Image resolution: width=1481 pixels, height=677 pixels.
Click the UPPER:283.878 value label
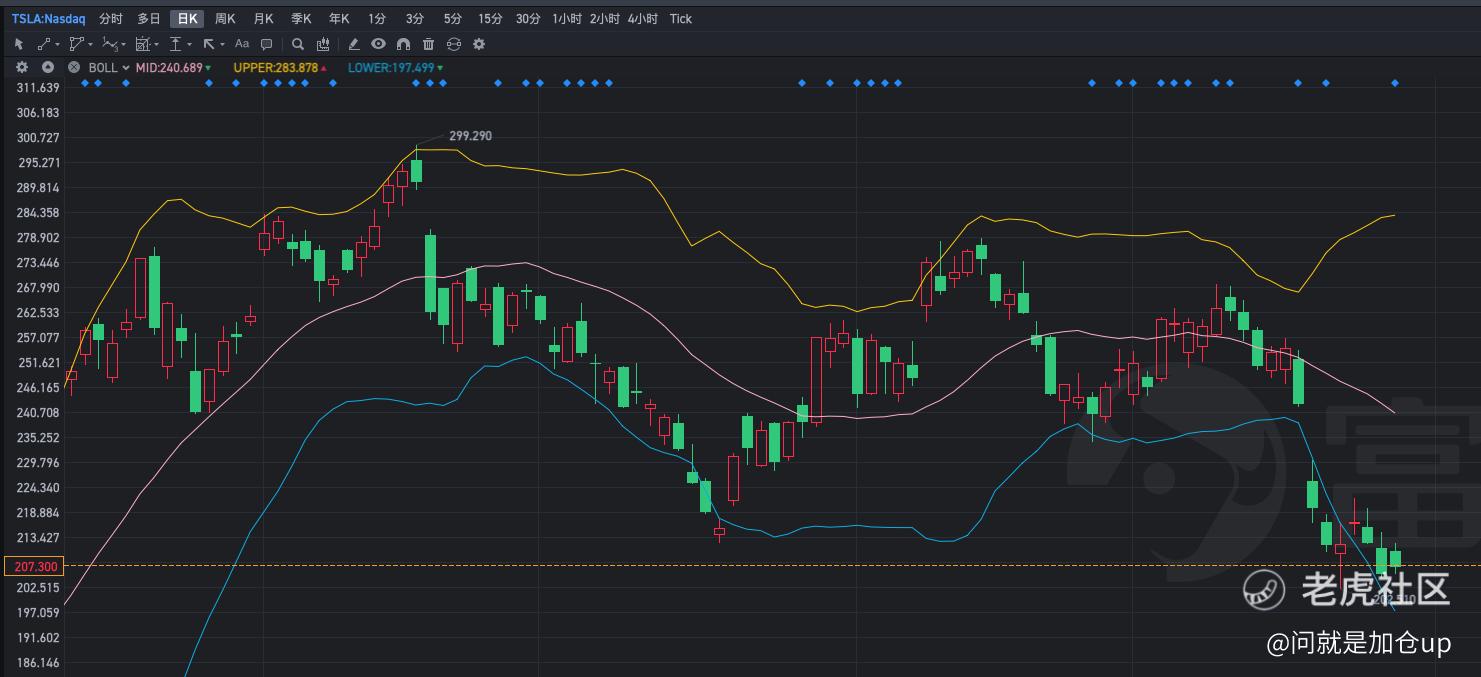click(275, 67)
